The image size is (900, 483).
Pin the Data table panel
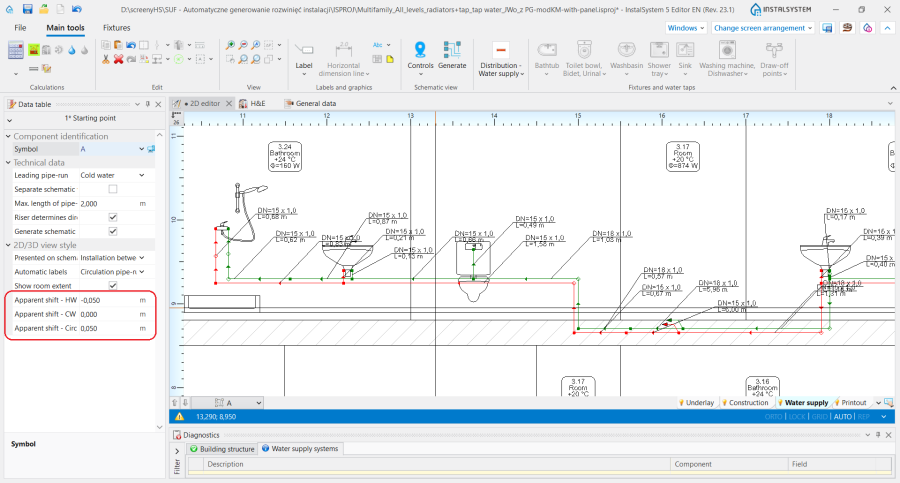[x=148, y=104]
